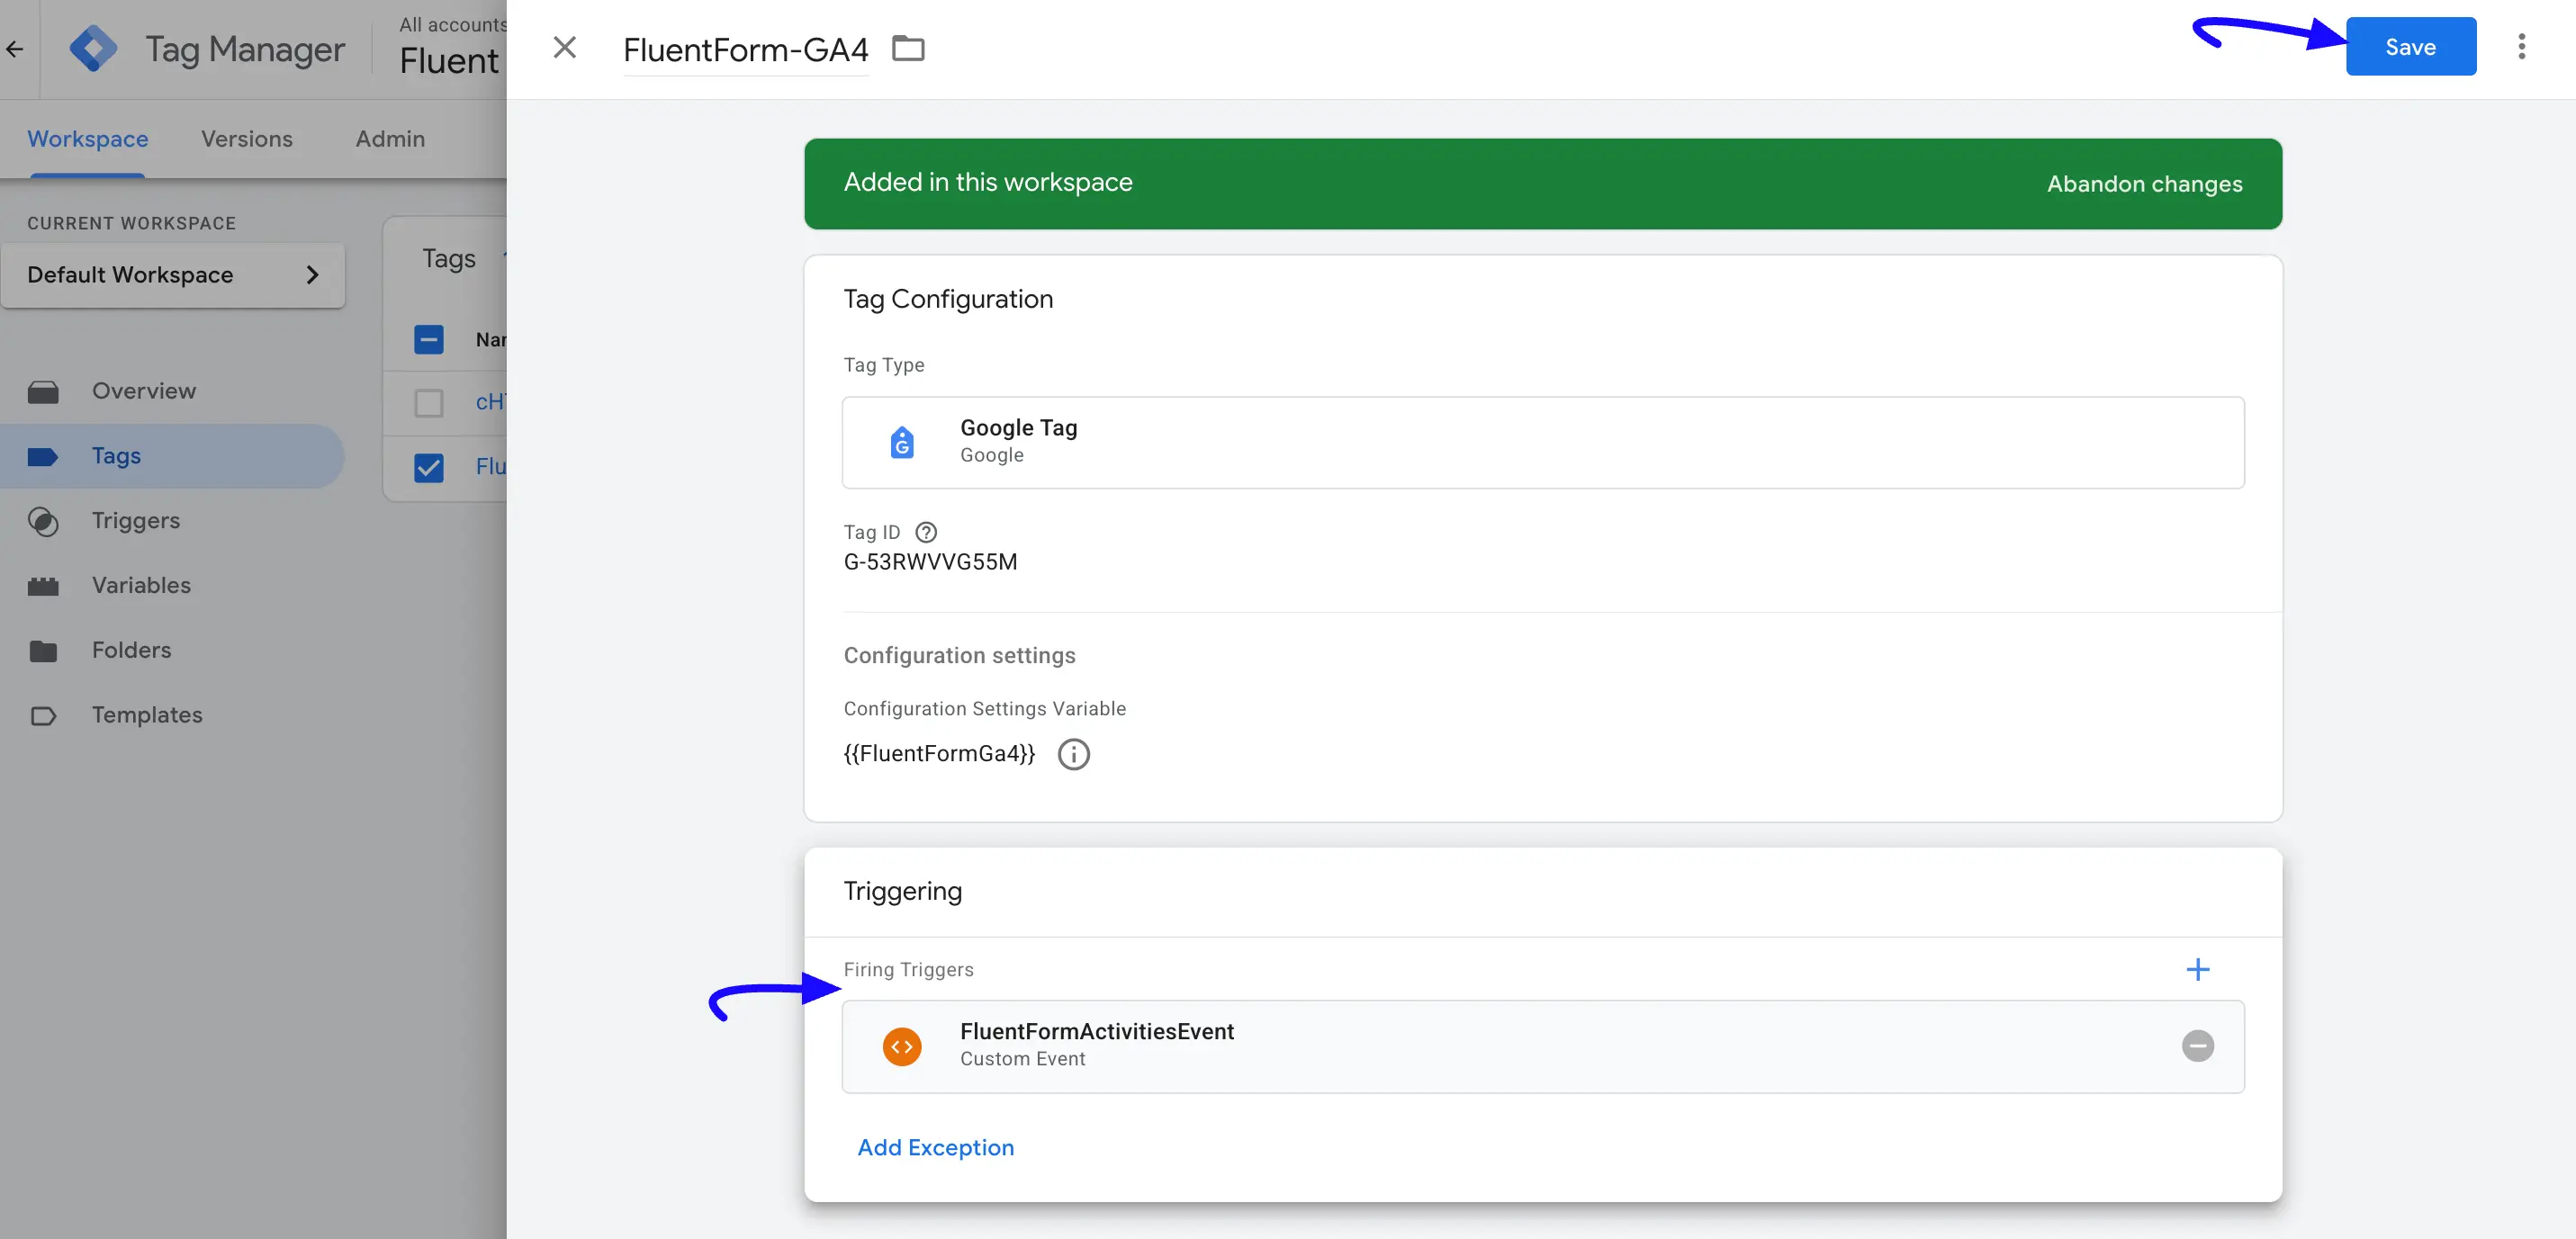Click the Fluent container name in header
The image size is (2576, 1239).
coord(449,61)
